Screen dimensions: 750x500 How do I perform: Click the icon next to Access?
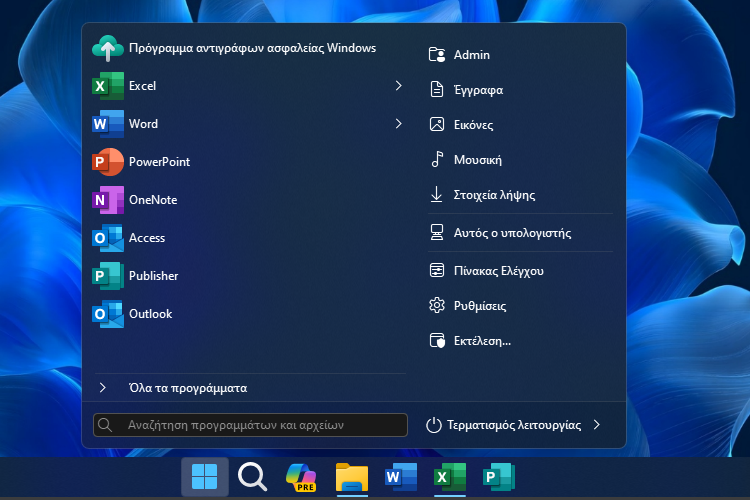pos(108,238)
